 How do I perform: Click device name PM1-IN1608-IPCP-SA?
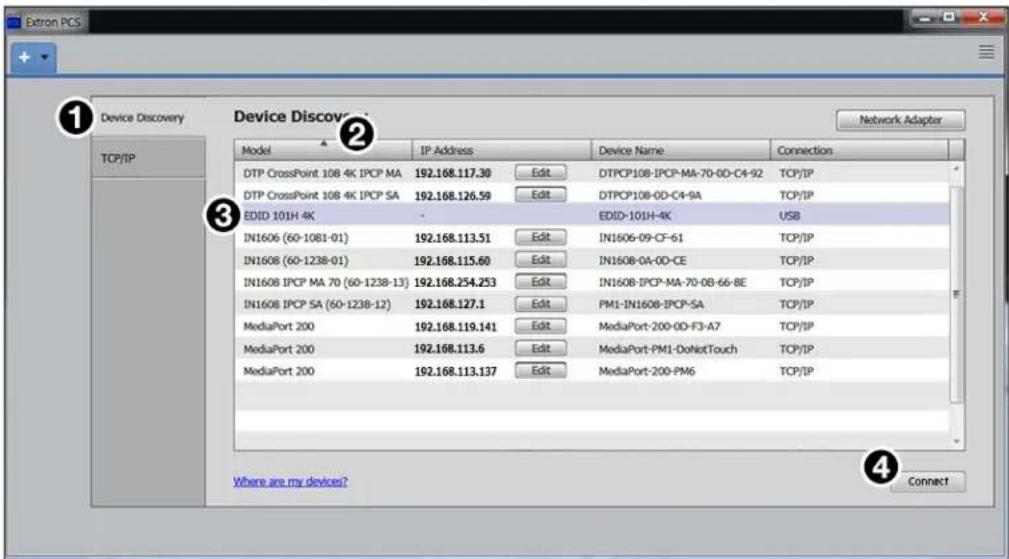651,304
